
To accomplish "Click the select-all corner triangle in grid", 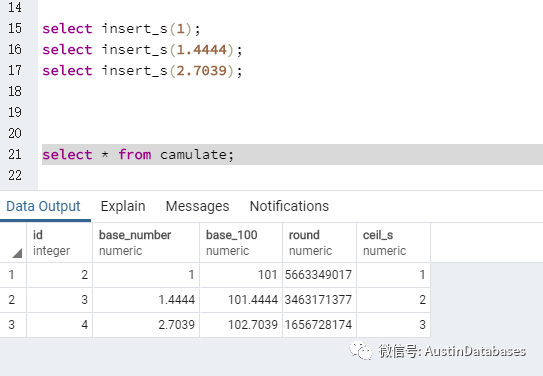I will tap(17, 253).
